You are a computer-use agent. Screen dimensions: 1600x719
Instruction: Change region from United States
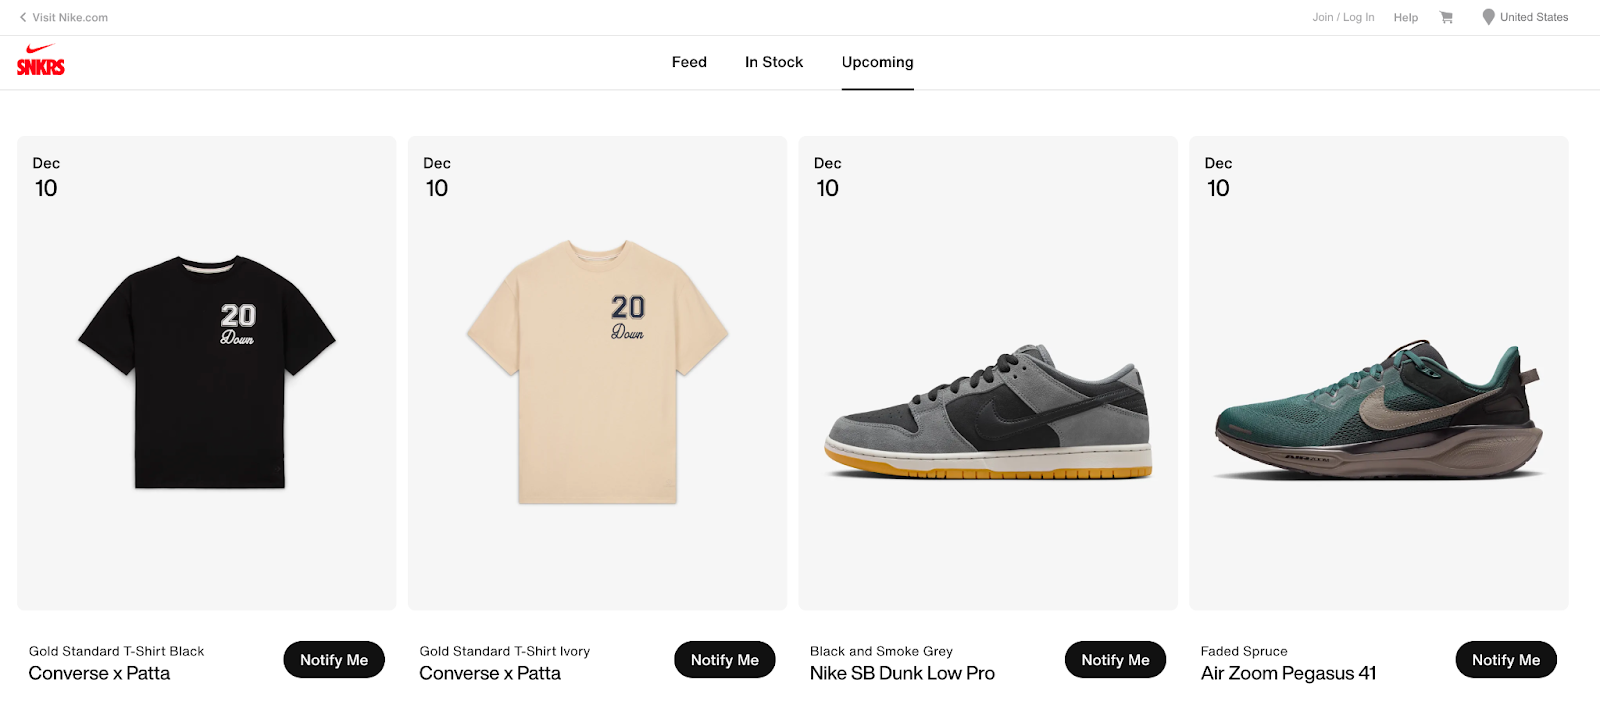(1532, 17)
